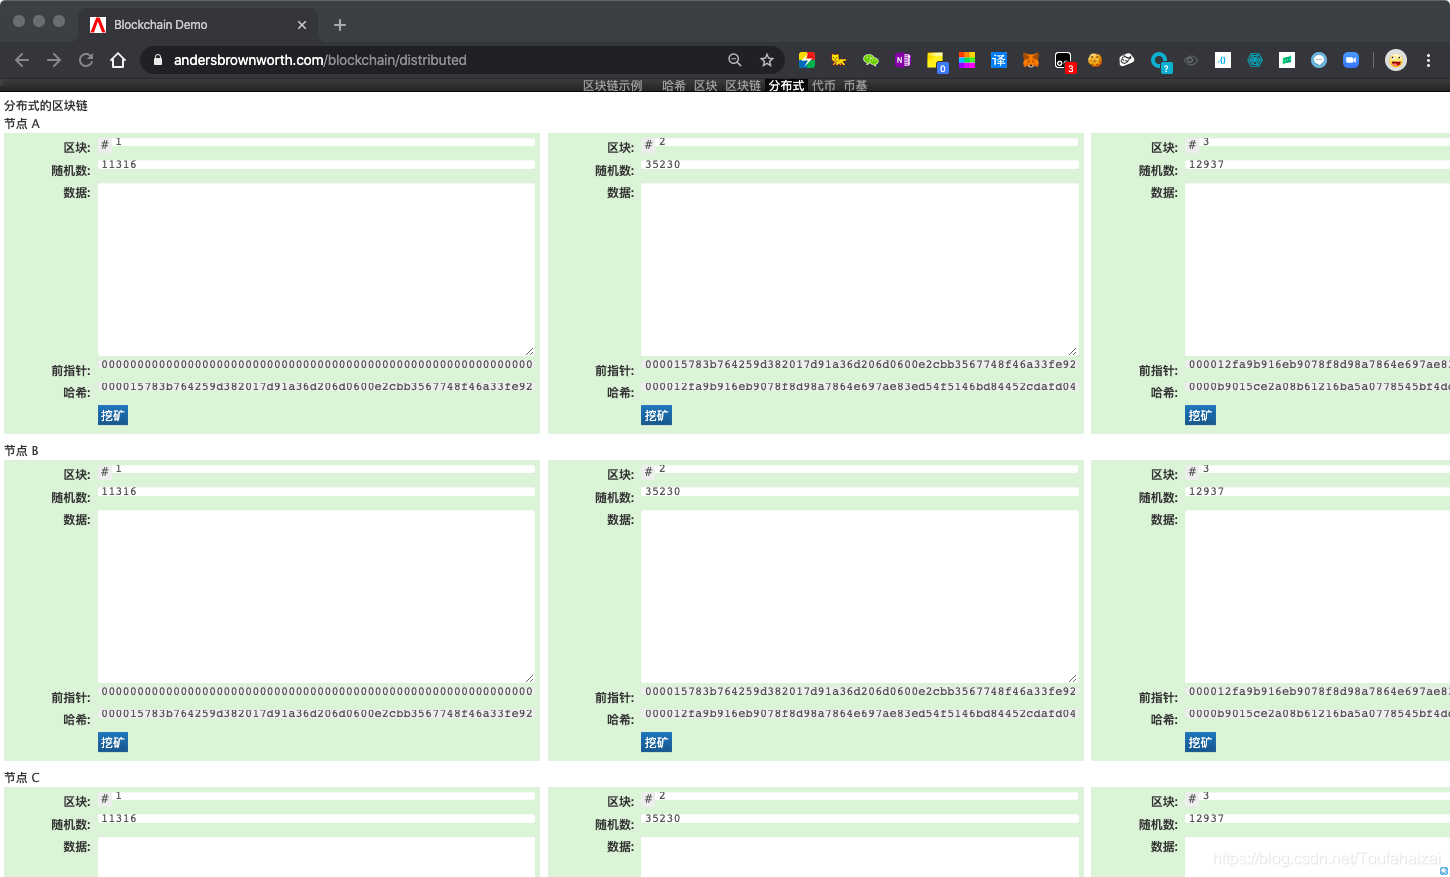The height and width of the screenshot is (877, 1450).
Task: Click the address bar URL
Action: [x=320, y=60]
